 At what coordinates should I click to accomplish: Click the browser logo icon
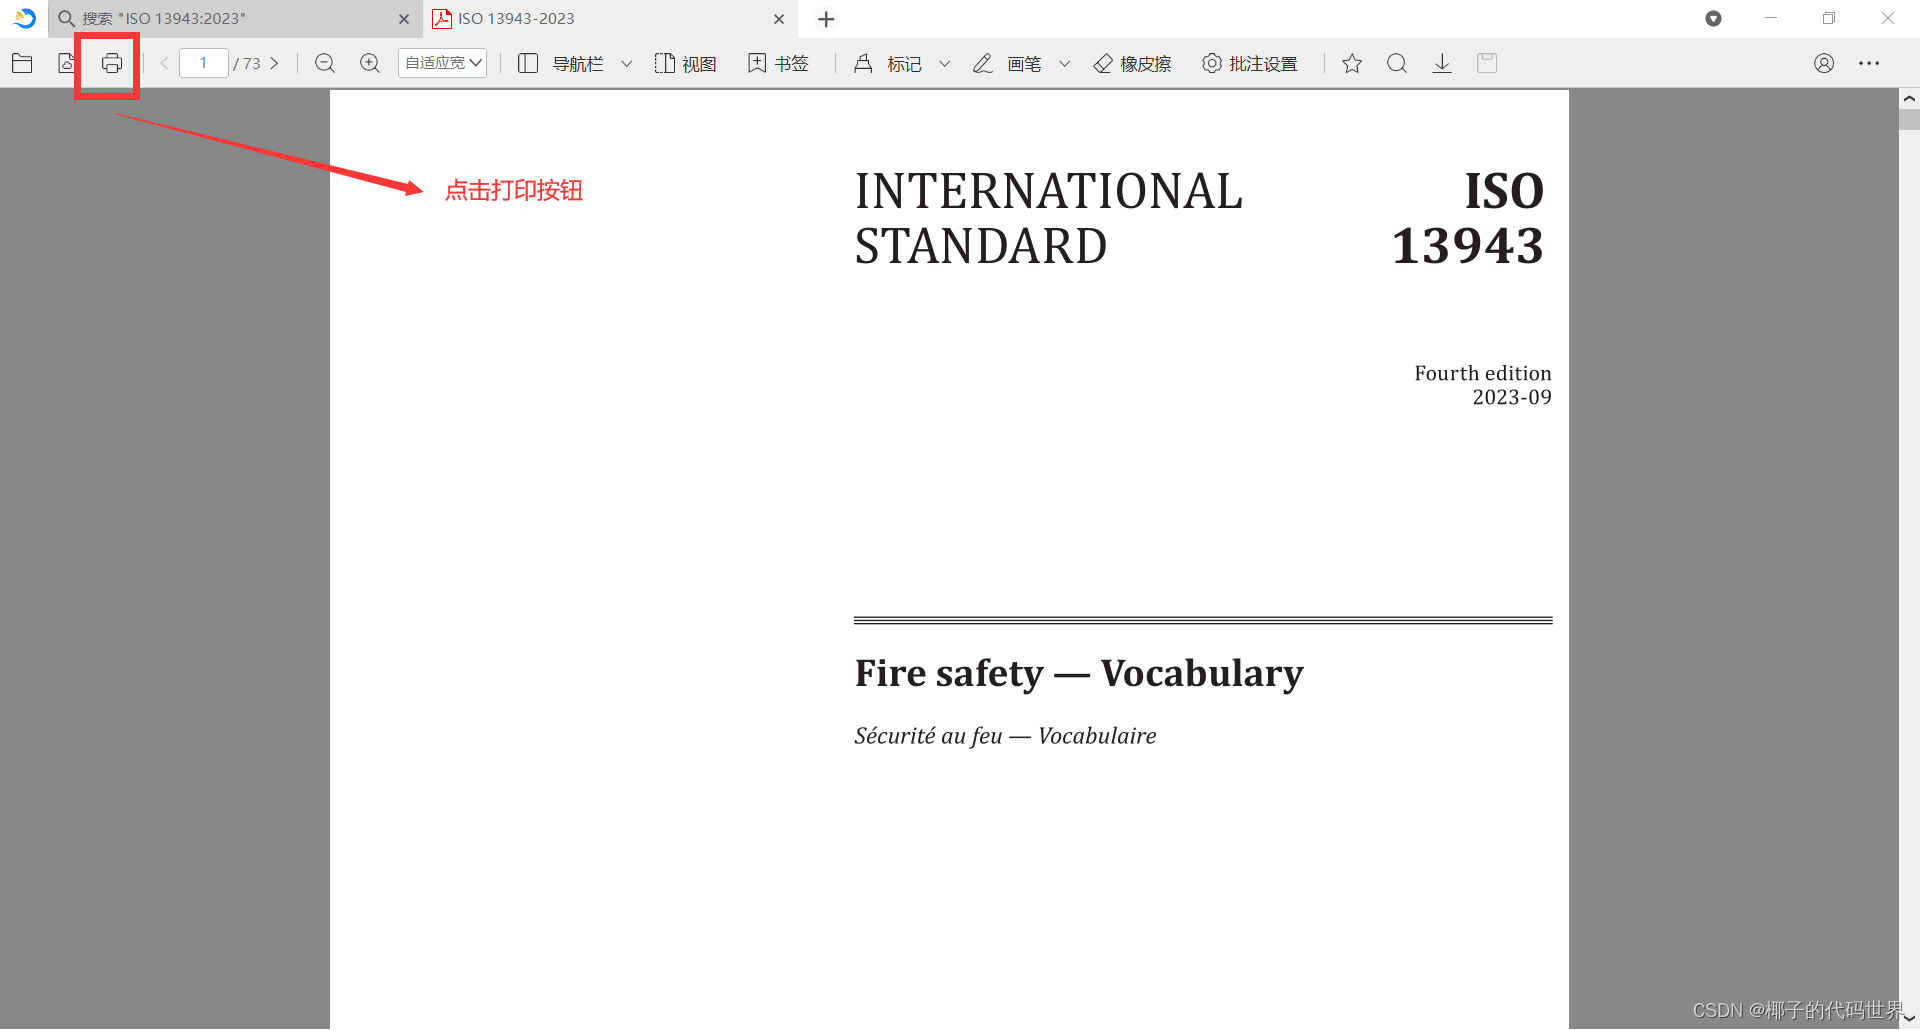tap(24, 18)
